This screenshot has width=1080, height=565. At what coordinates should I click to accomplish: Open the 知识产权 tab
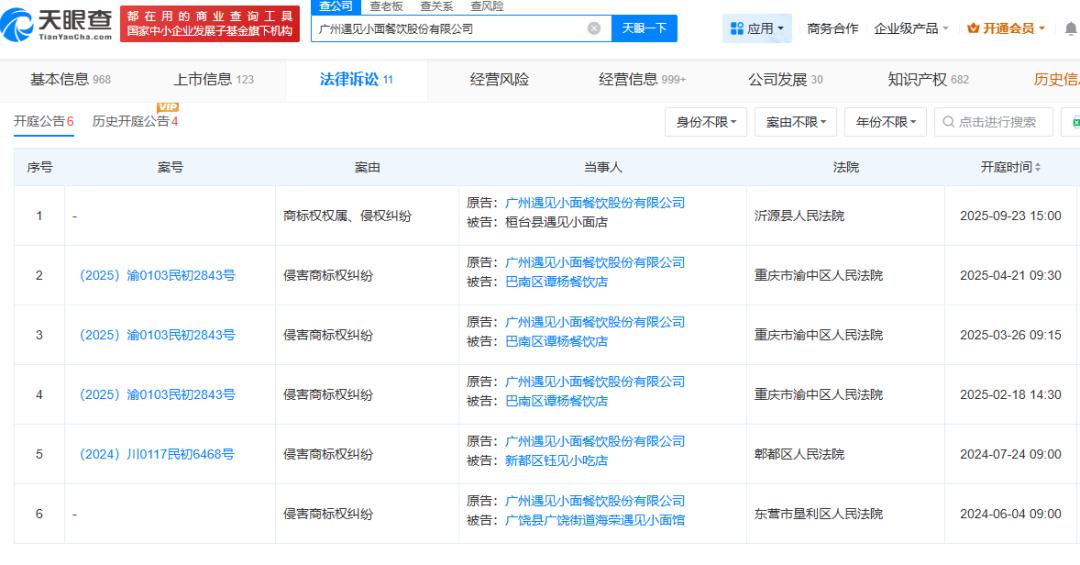[928, 79]
